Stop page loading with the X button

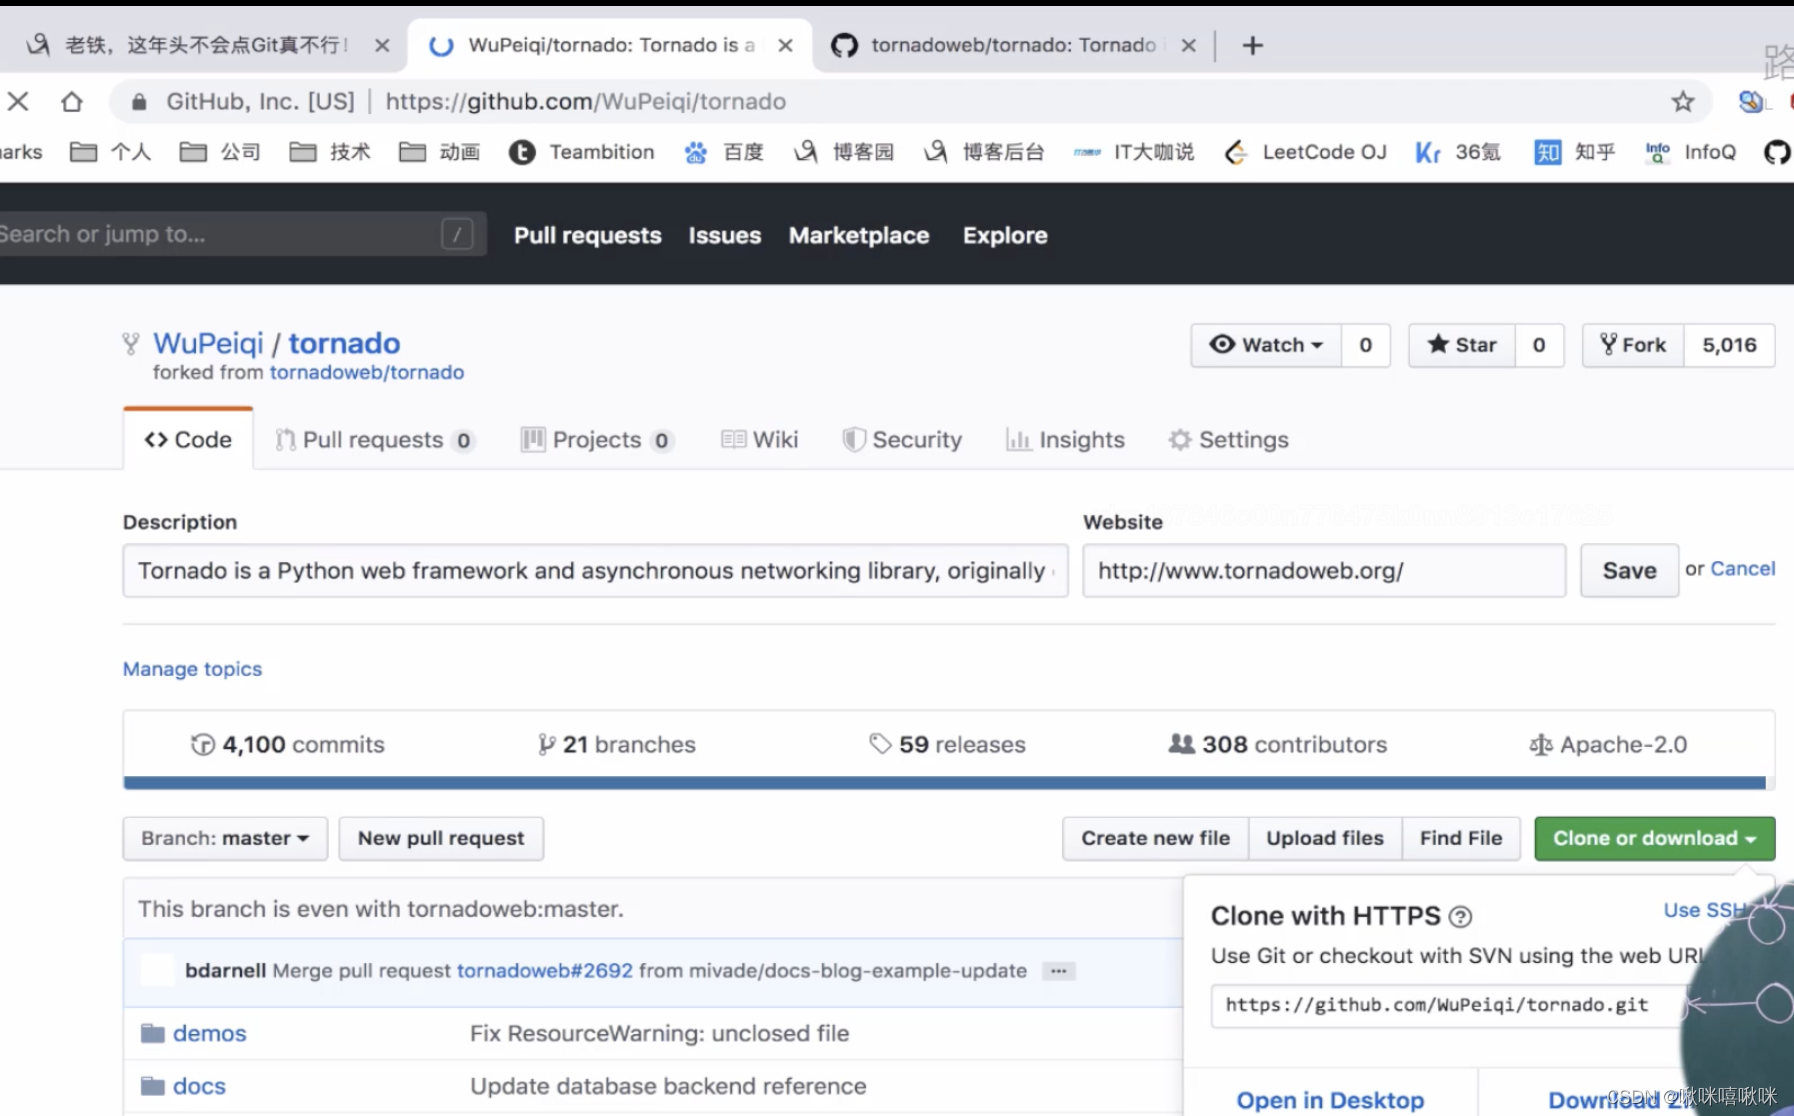pos(18,101)
